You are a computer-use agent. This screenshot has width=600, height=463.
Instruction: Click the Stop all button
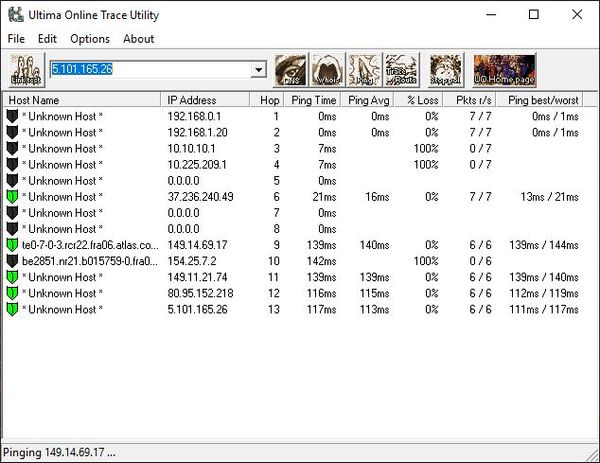point(445,70)
